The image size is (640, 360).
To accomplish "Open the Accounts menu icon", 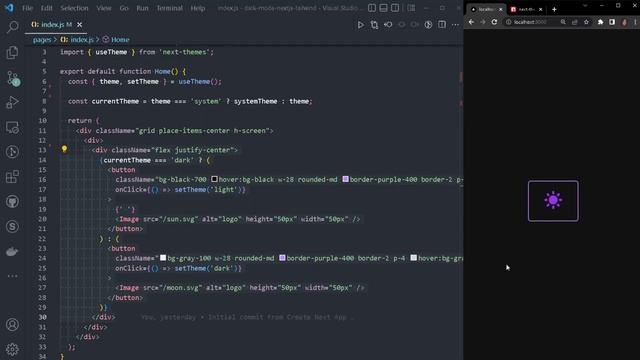I will point(12,325).
